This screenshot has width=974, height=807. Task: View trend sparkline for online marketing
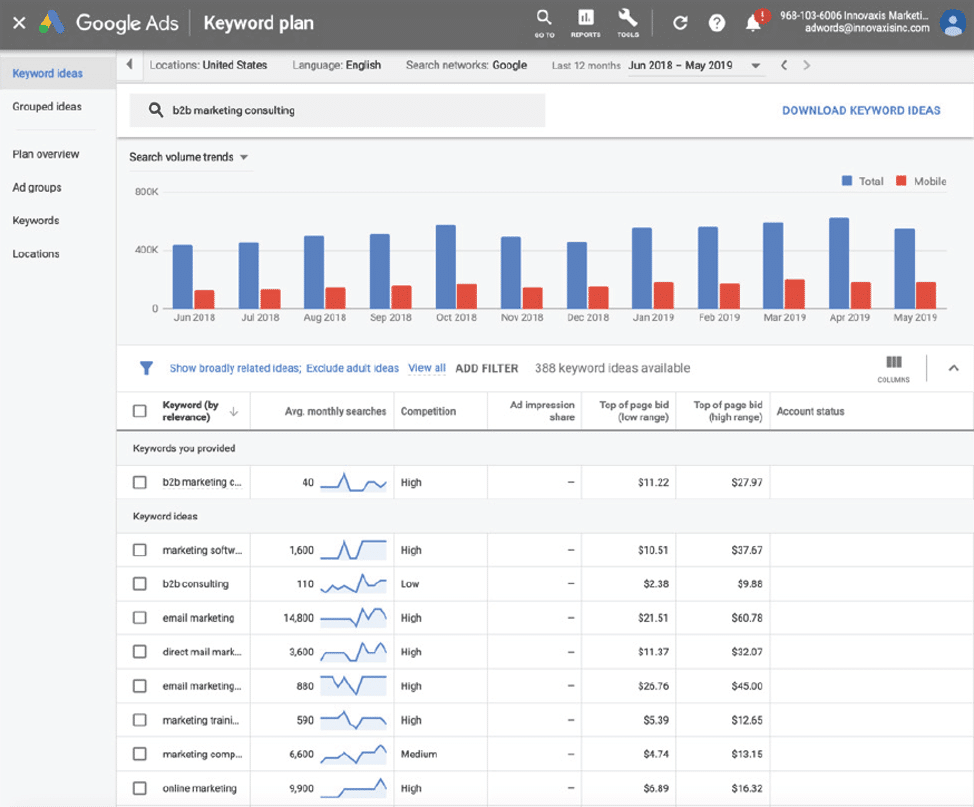tap(353, 788)
